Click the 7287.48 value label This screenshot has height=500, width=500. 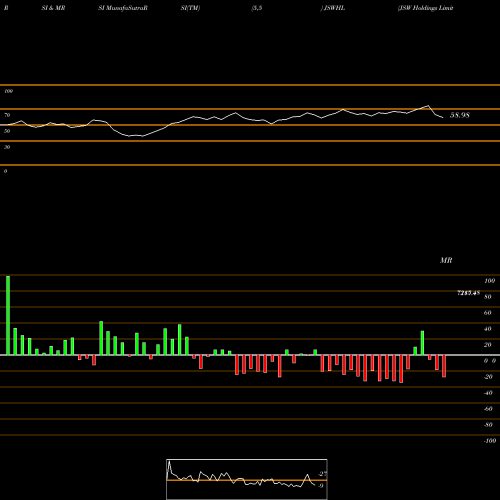point(468,293)
